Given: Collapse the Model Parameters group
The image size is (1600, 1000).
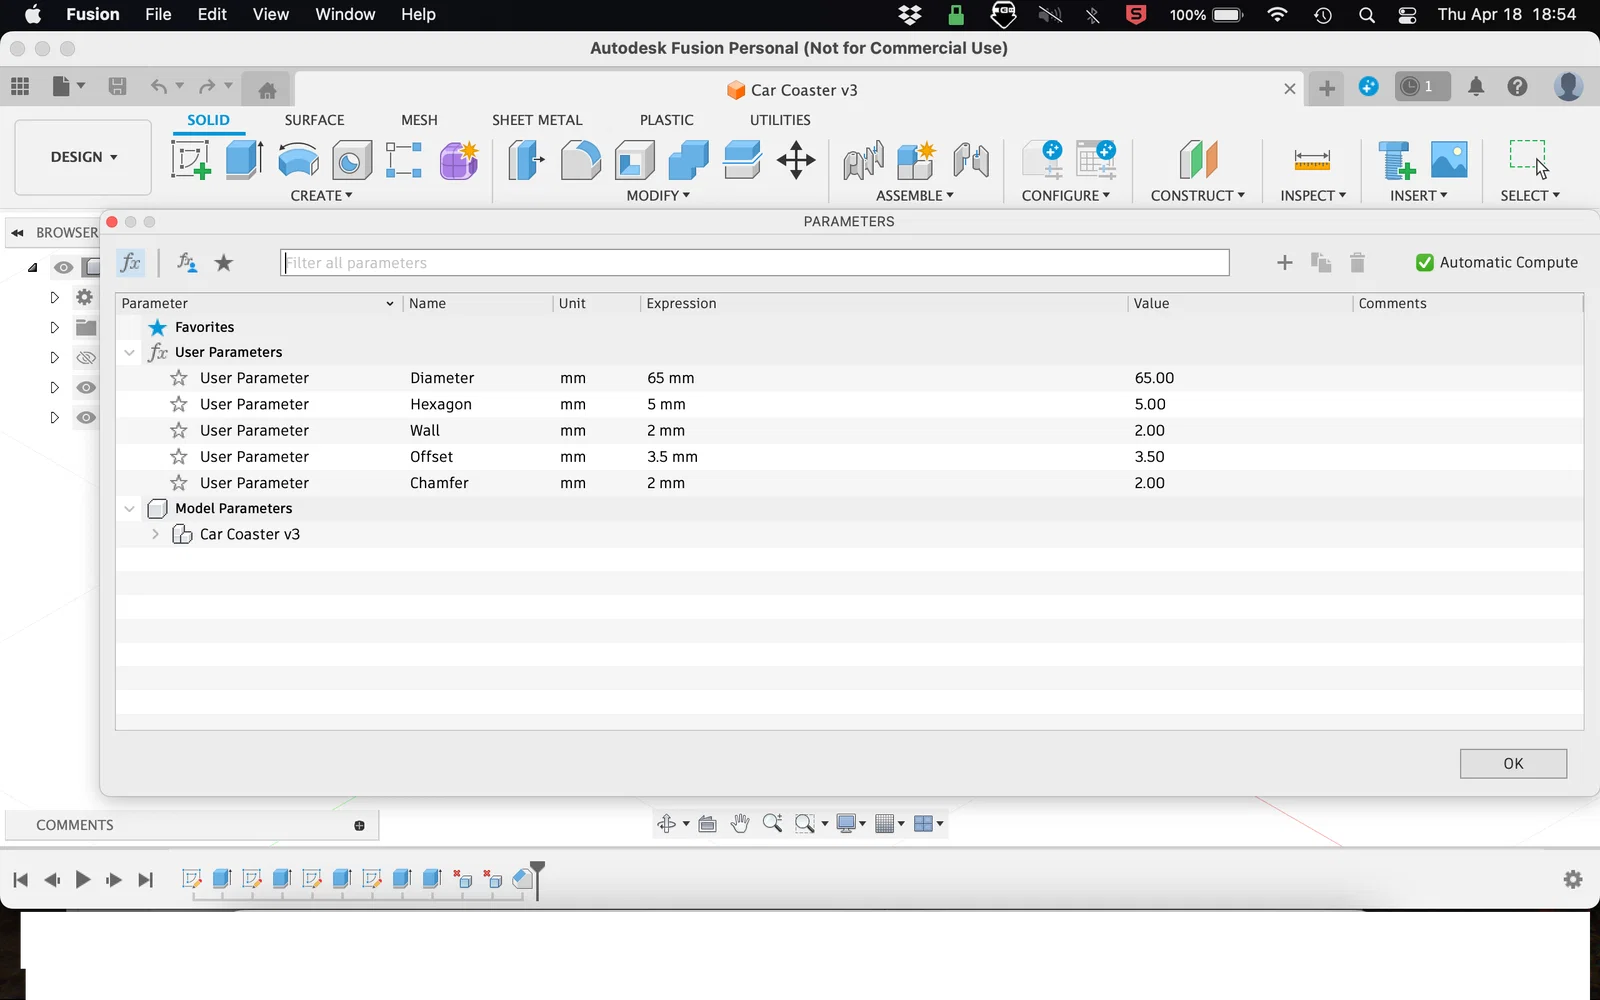Looking at the screenshot, I should tap(130, 508).
